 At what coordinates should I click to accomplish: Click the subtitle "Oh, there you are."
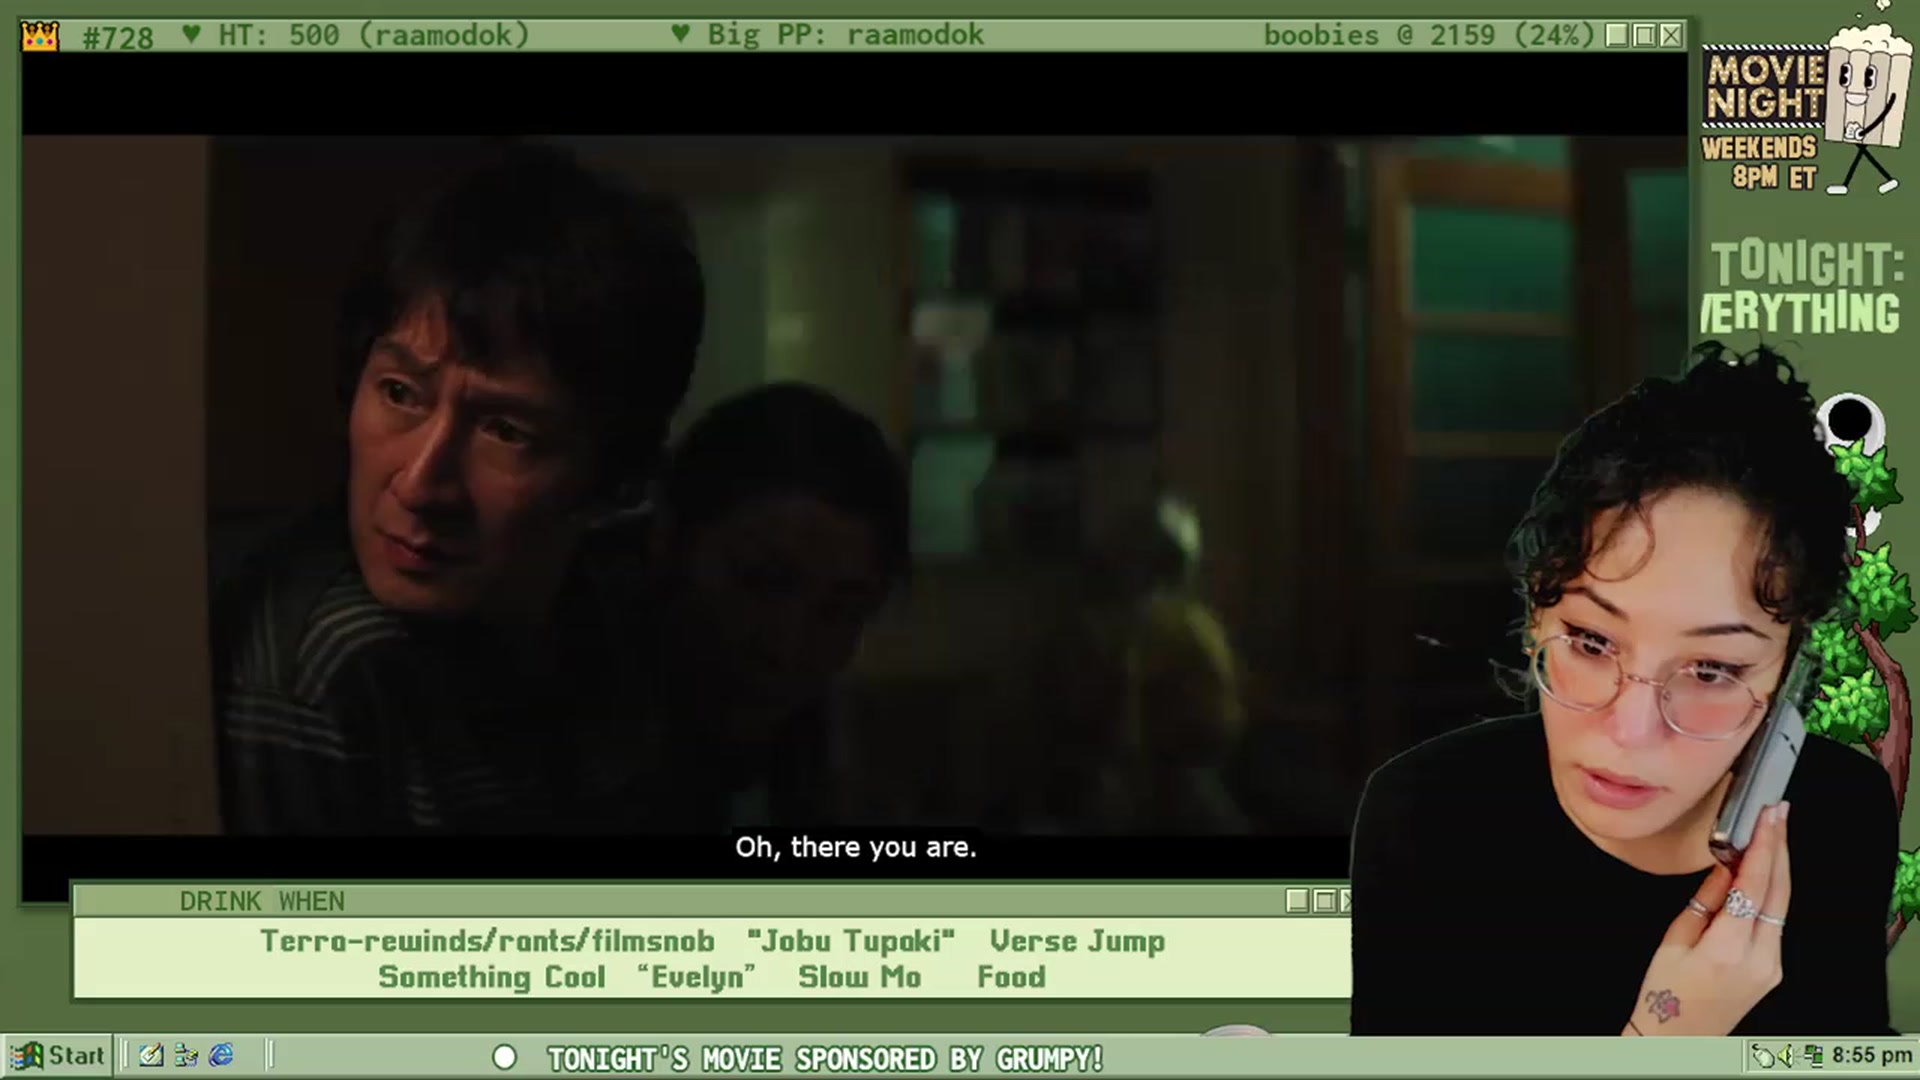(x=856, y=847)
